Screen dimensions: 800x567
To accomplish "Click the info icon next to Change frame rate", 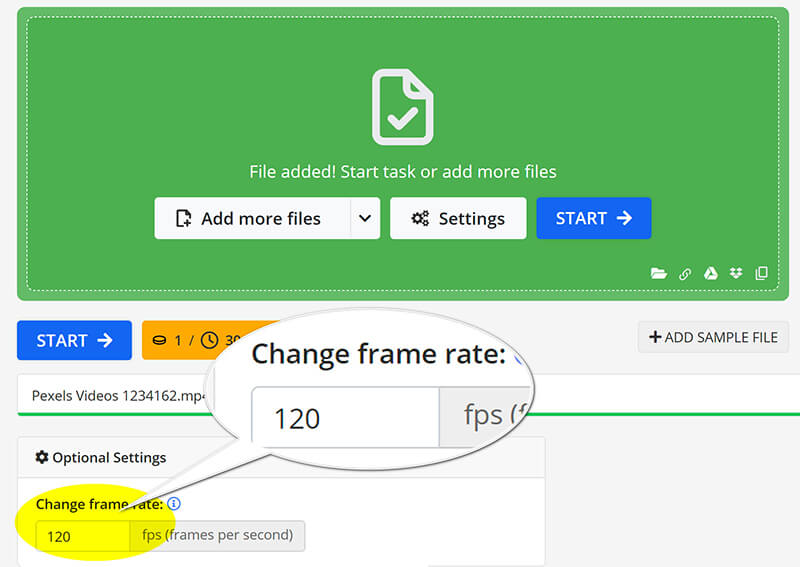I will tap(174, 504).
